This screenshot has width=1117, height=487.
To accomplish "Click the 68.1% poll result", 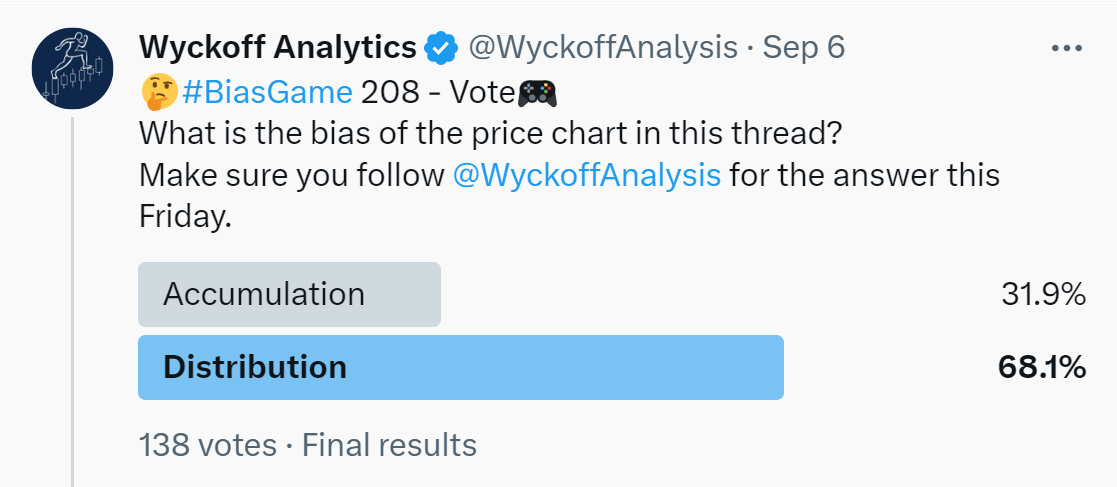I will click(1042, 367).
